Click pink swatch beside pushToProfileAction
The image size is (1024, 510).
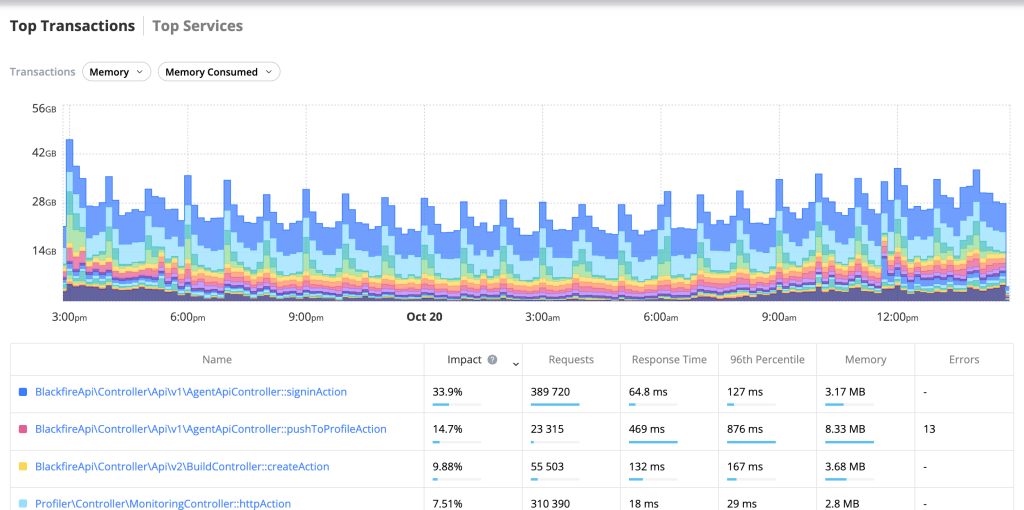tap(23, 429)
